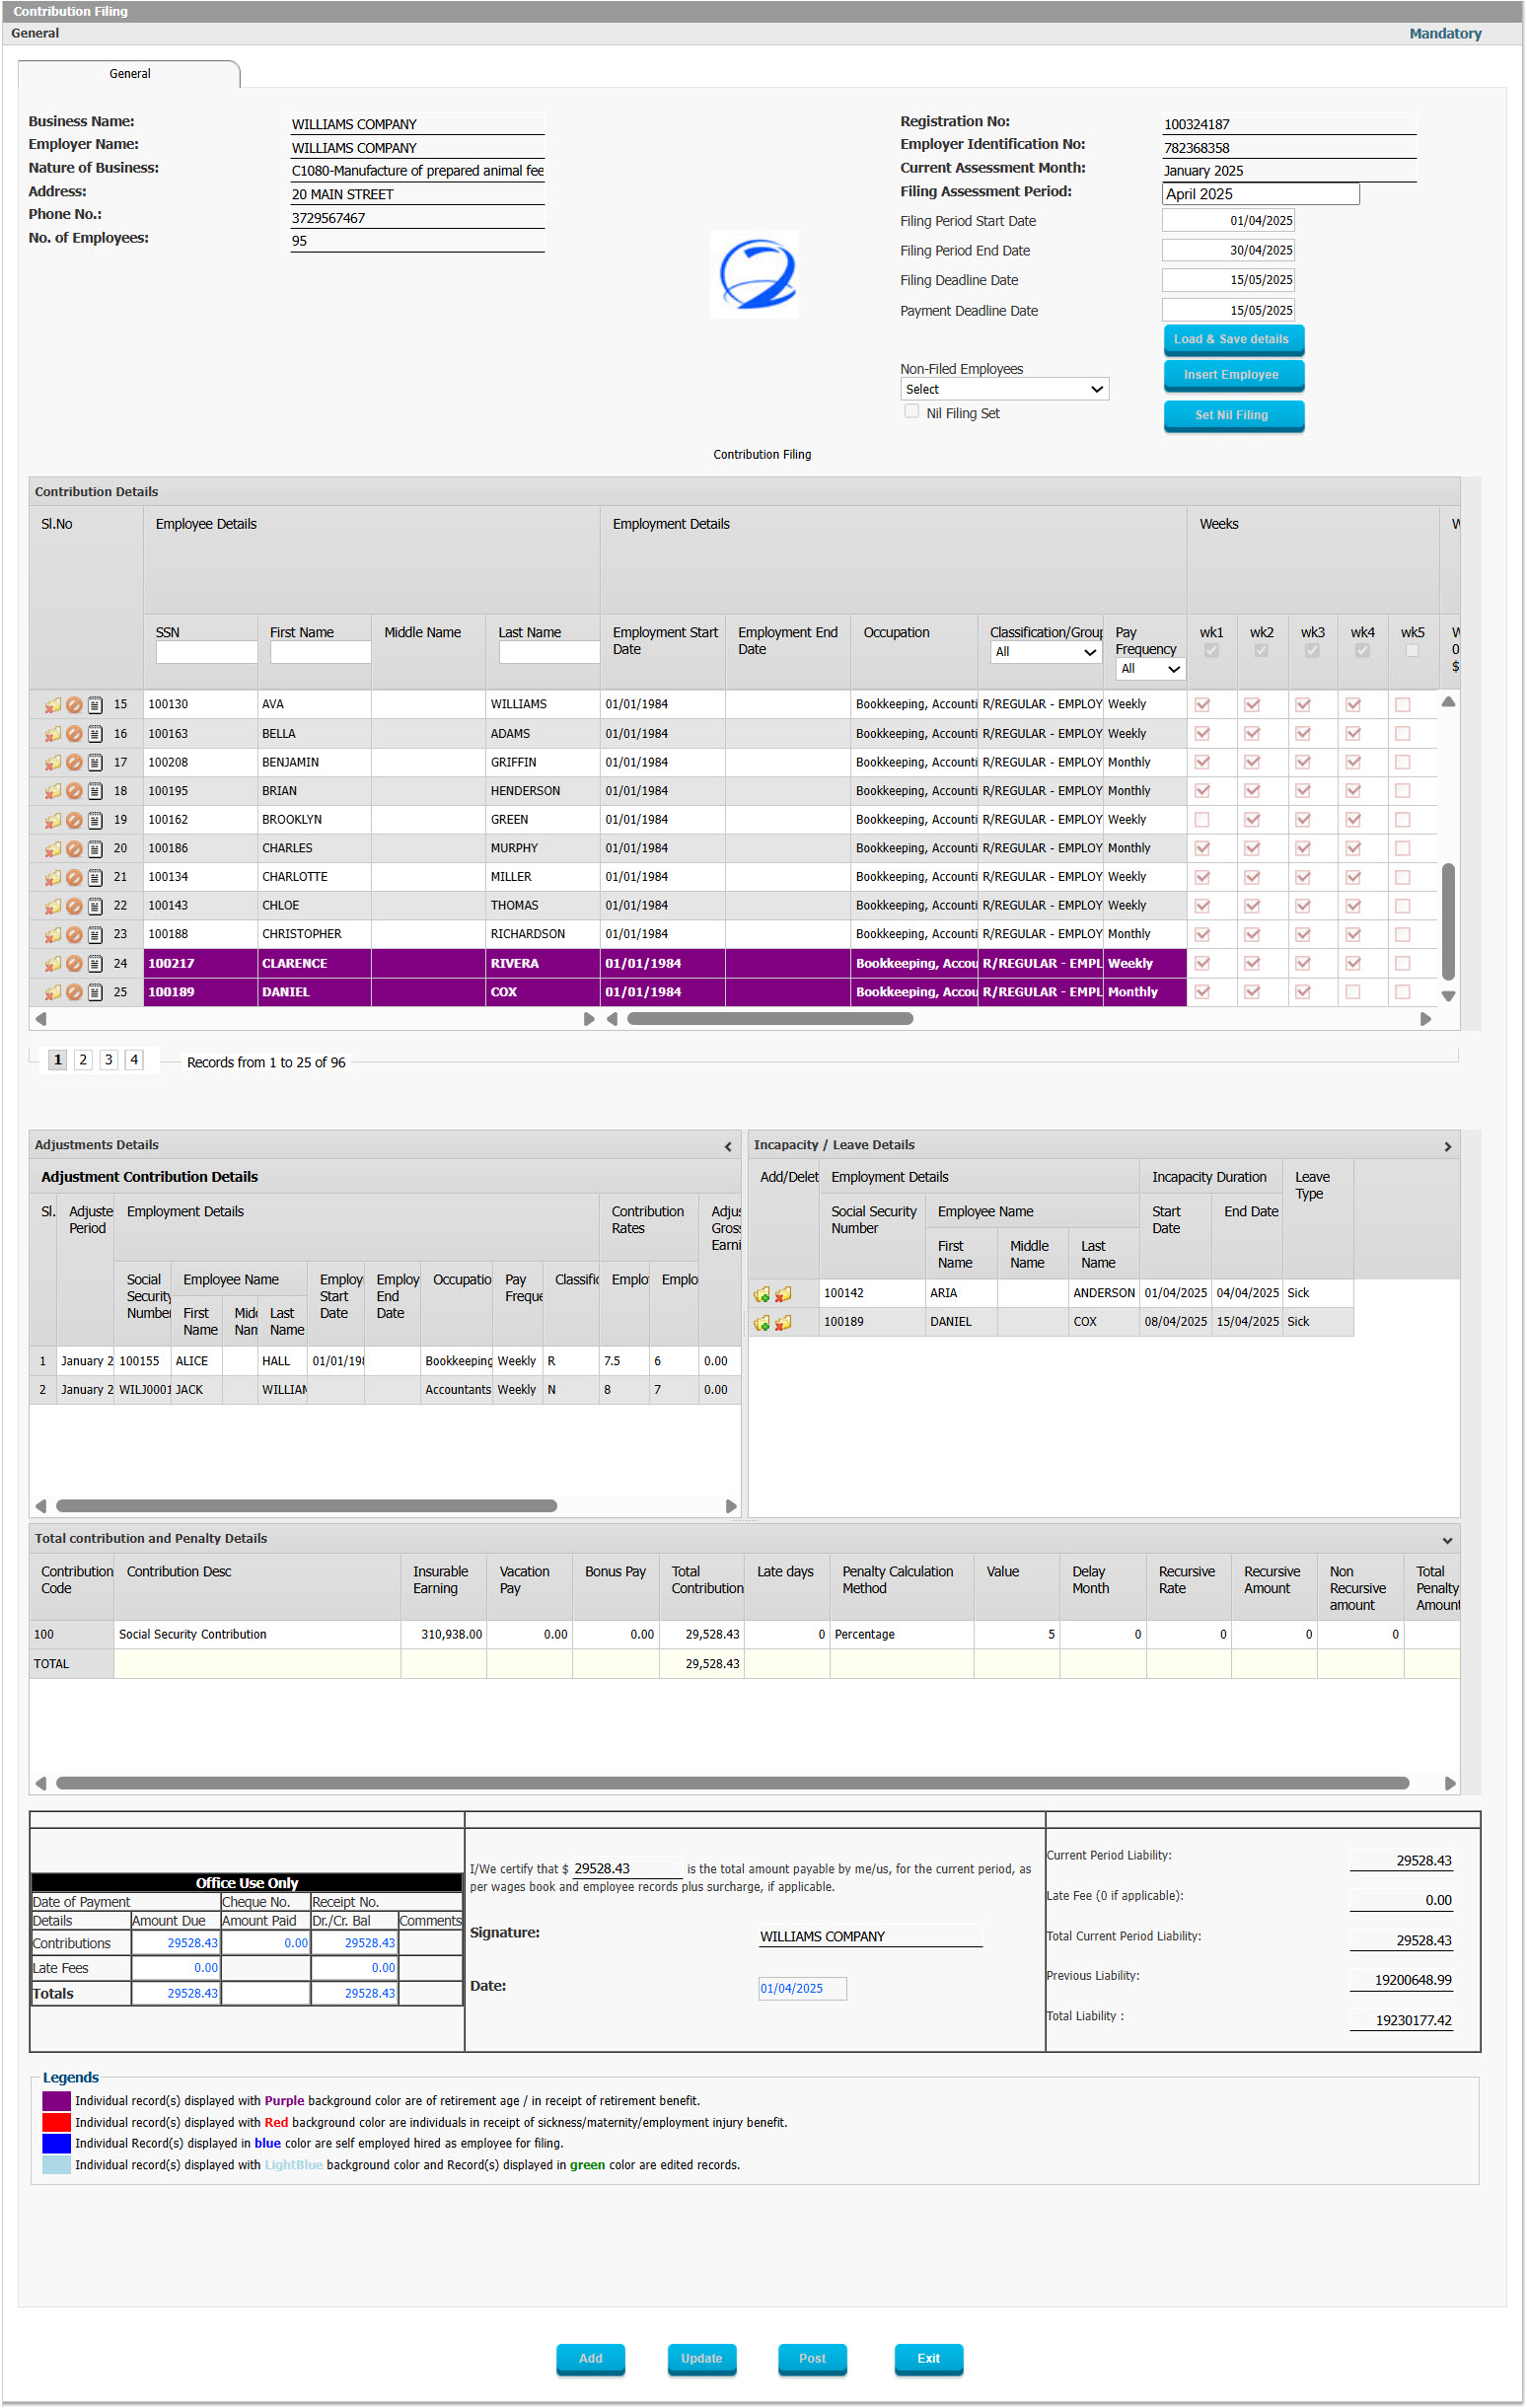Screen dimensions: 1527x2408
Task: Click the Post button
Action: tap(813, 2359)
